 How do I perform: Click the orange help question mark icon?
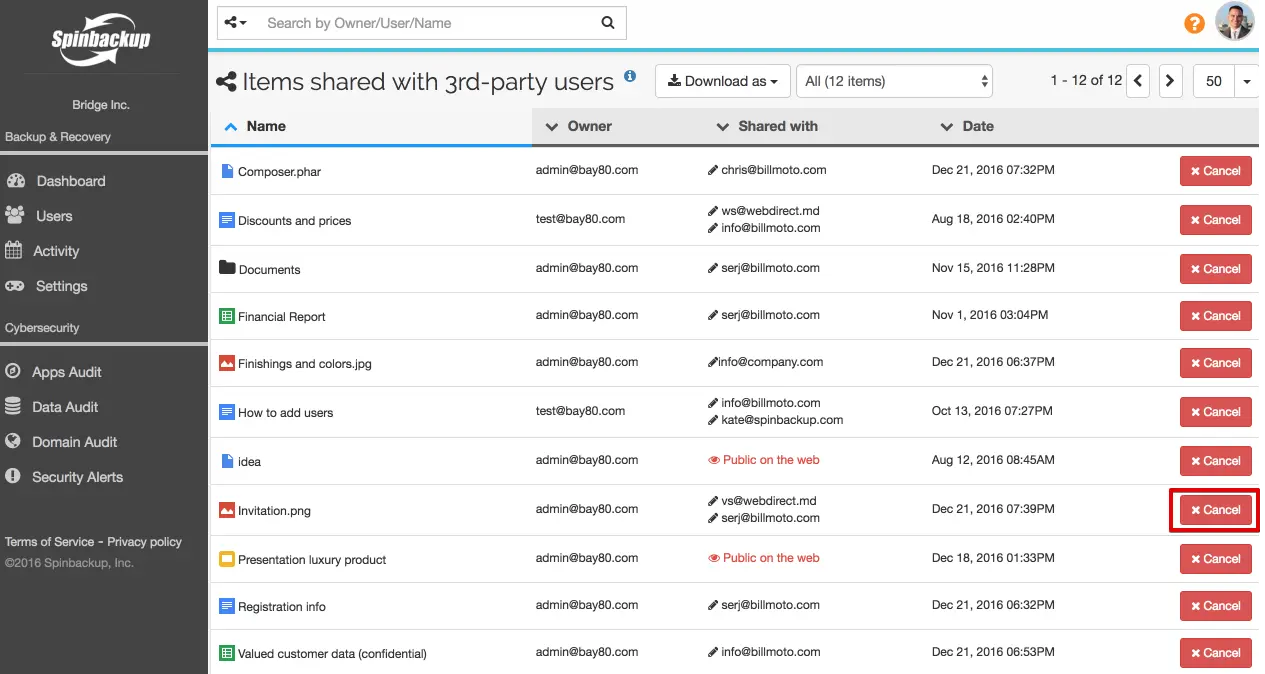click(1194, 23)
